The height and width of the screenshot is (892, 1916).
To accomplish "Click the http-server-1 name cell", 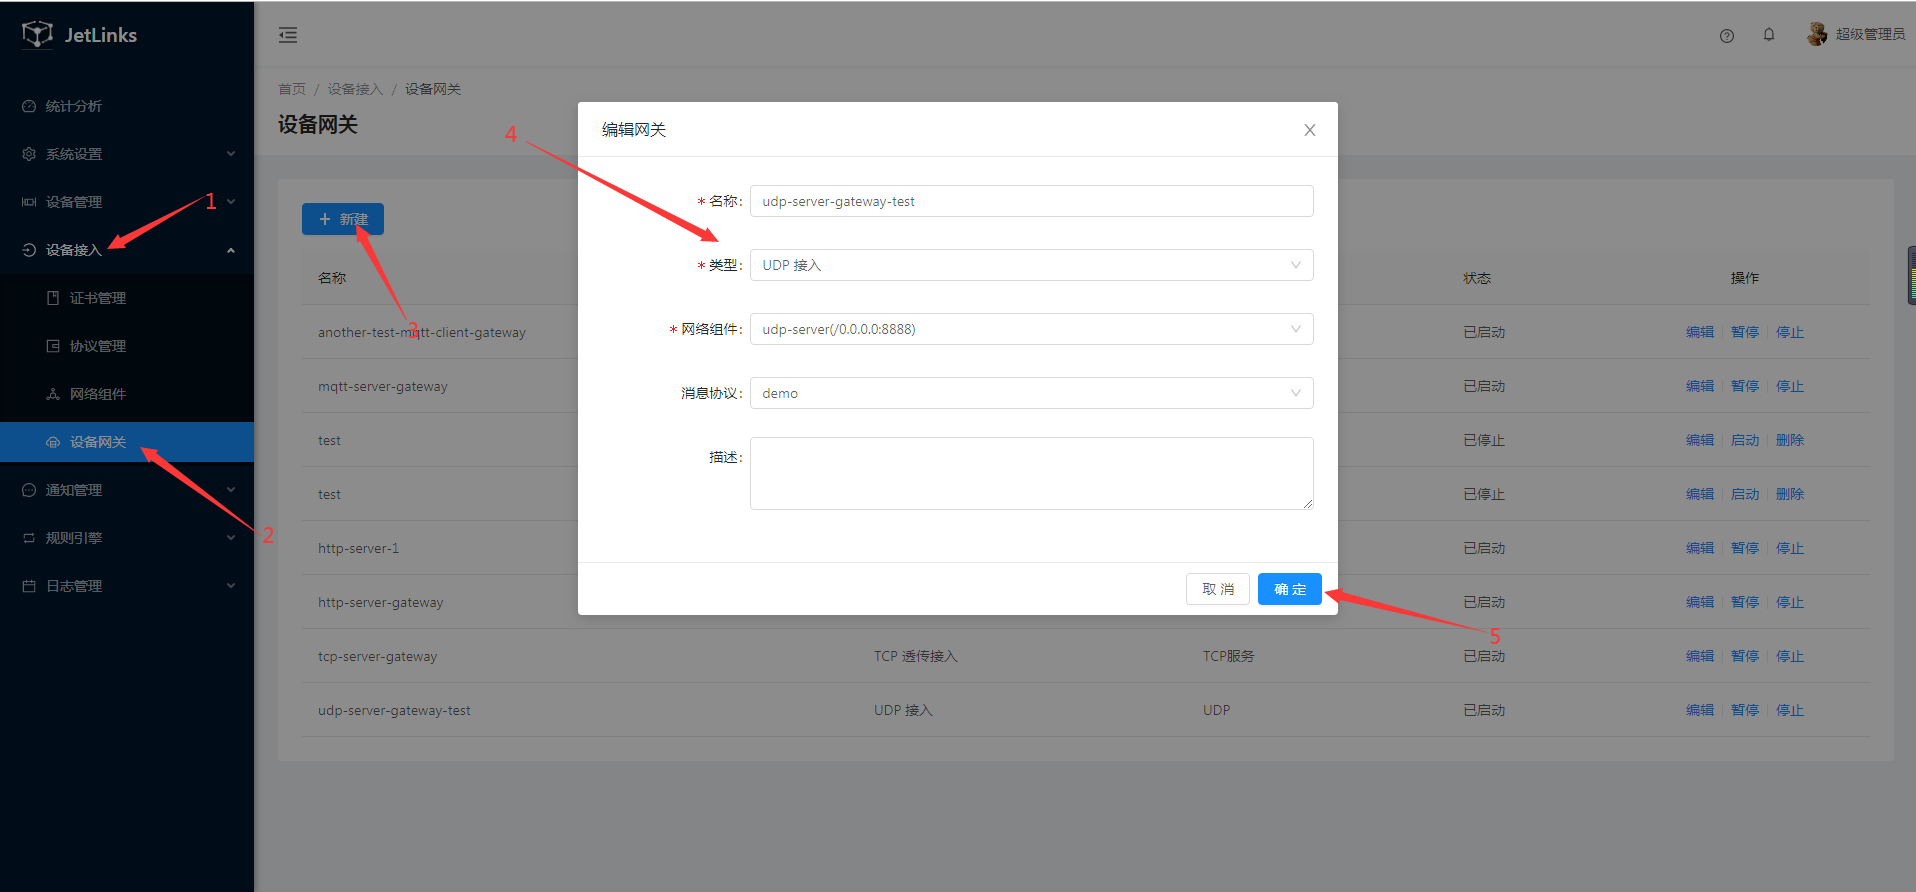I will [x=358, y=548].
